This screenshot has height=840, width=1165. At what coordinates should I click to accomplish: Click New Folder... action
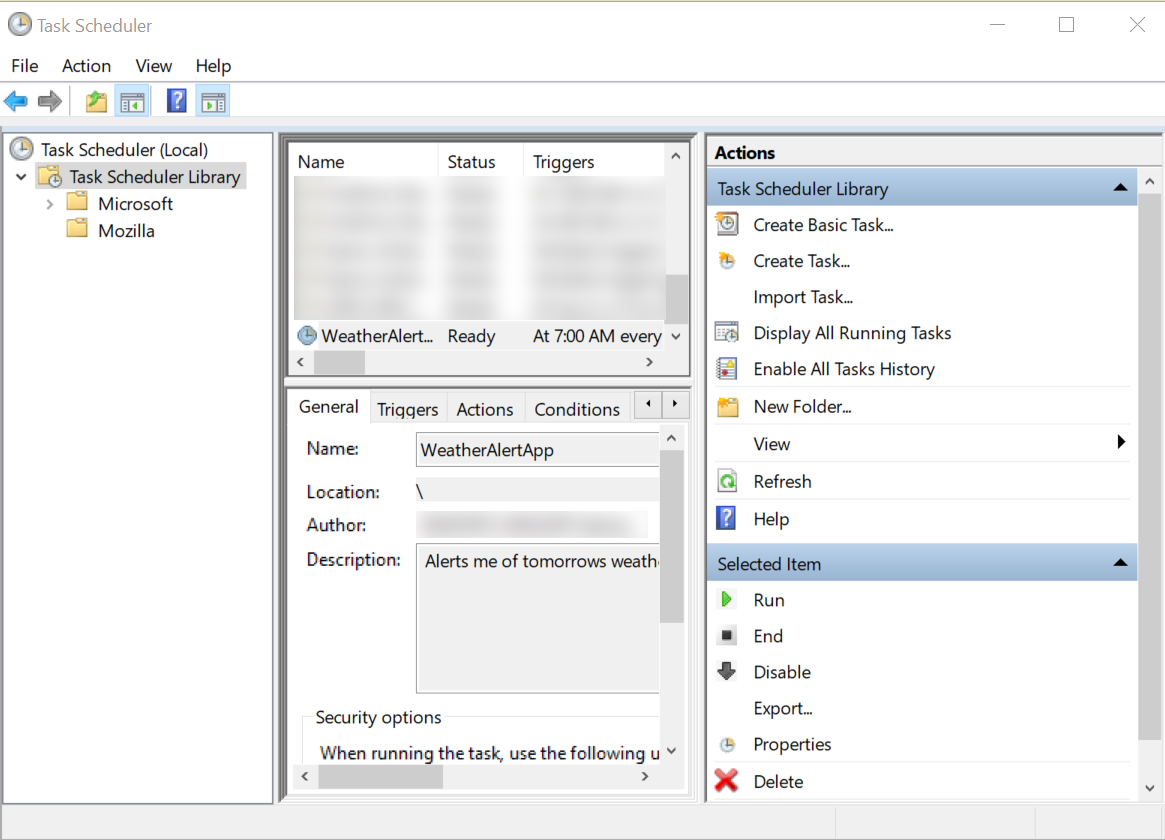pyautogui.click(x=802, y=406)
